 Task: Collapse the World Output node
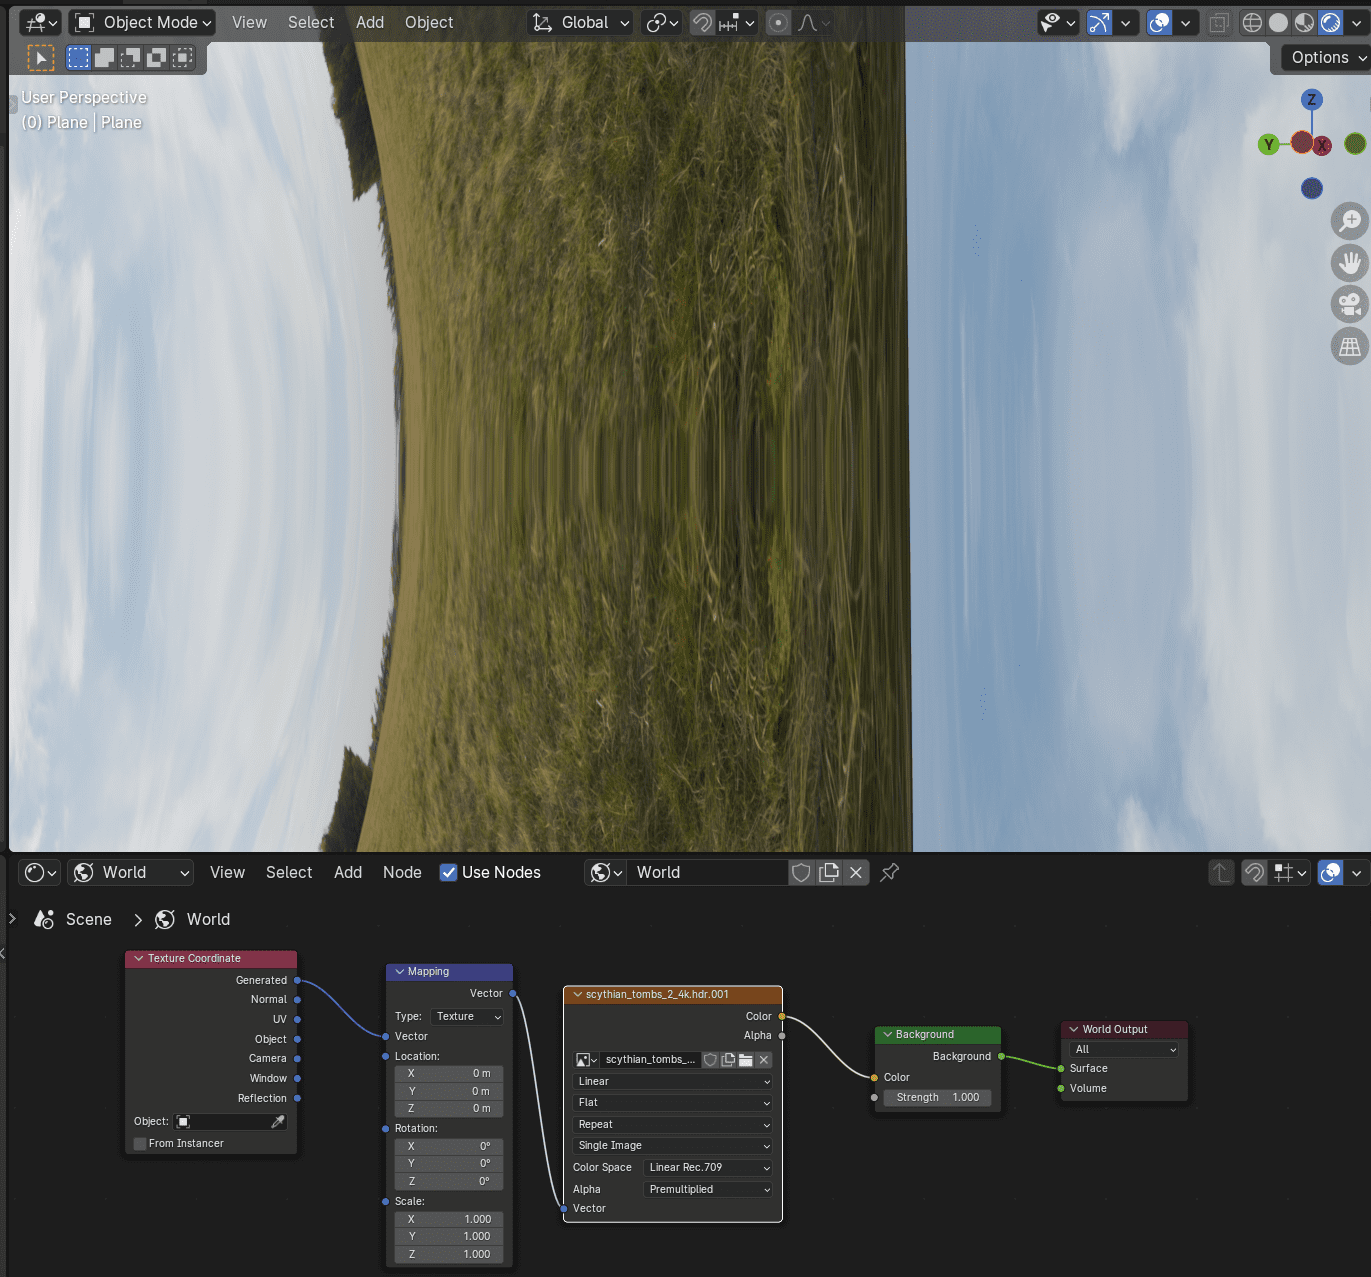[1074, 1029]
